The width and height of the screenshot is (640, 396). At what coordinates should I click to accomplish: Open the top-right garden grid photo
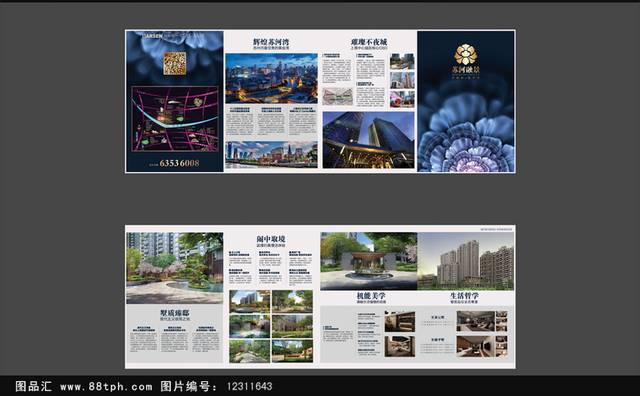[292, 301]
